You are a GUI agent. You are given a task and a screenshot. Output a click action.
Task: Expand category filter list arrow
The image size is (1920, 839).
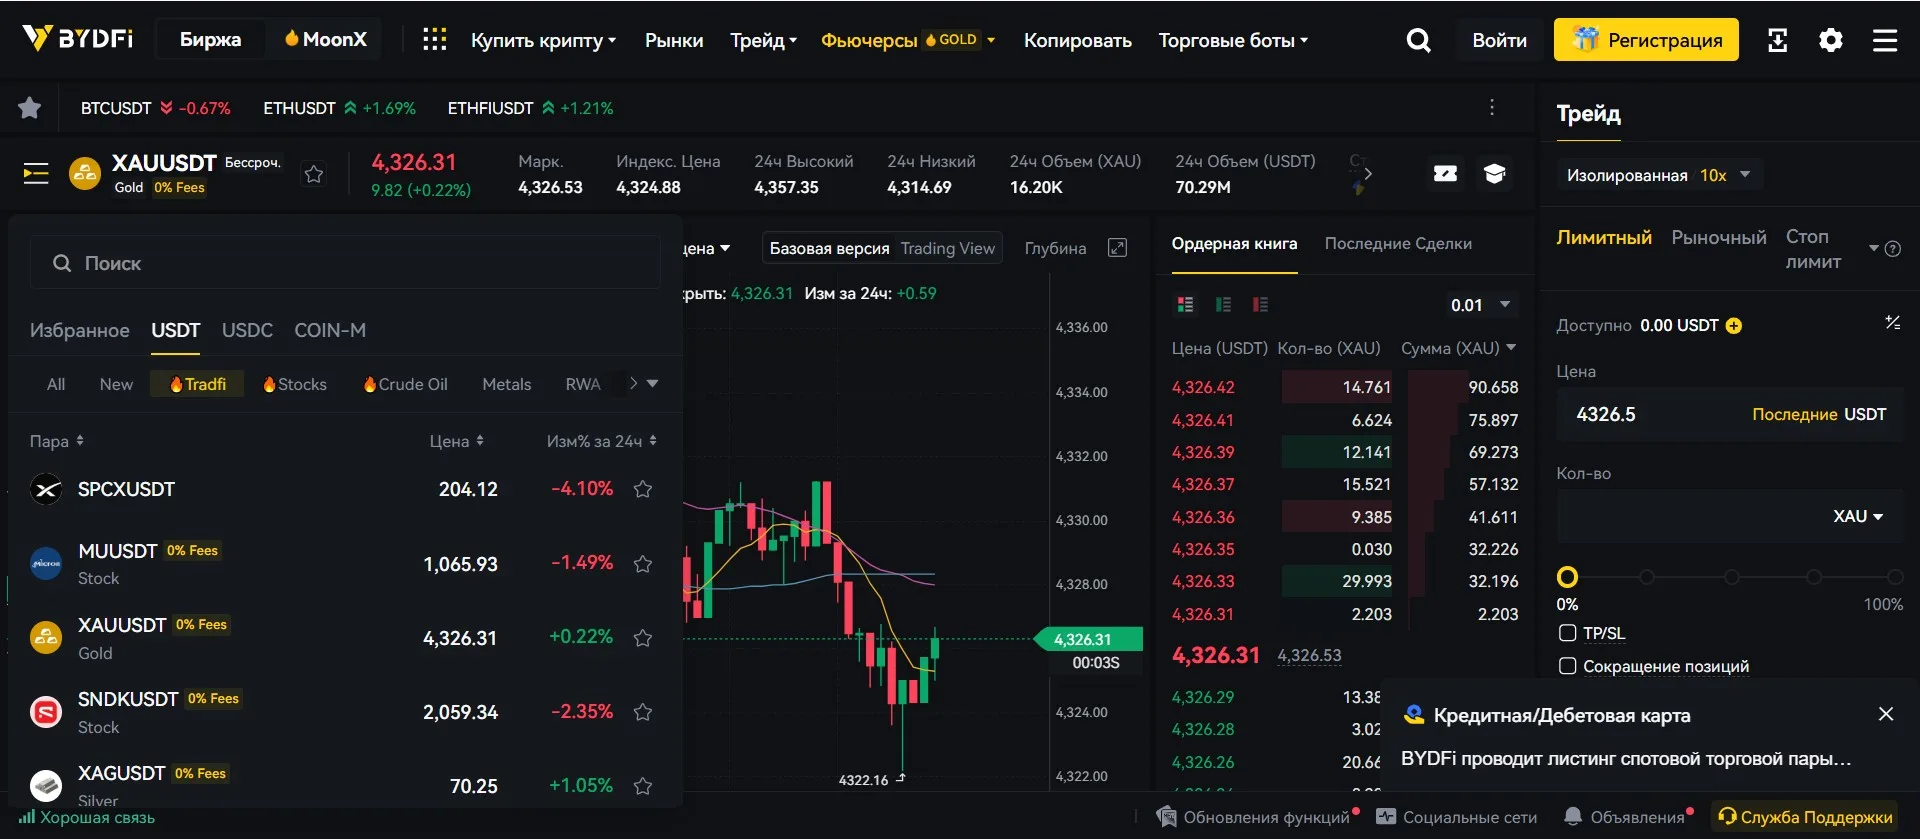[652, 384]
